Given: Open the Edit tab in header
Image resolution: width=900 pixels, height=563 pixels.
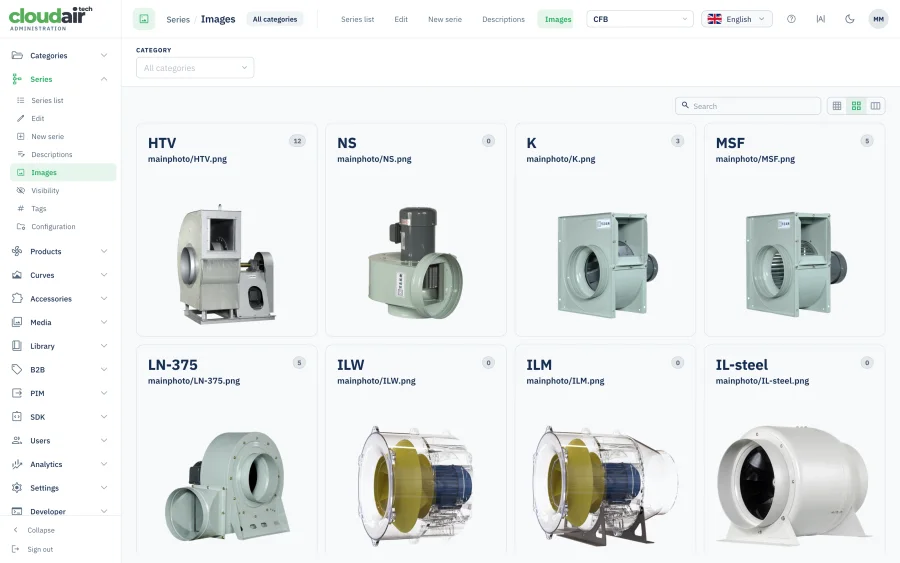Looking at the screenshot, I should tap(401, 19).
